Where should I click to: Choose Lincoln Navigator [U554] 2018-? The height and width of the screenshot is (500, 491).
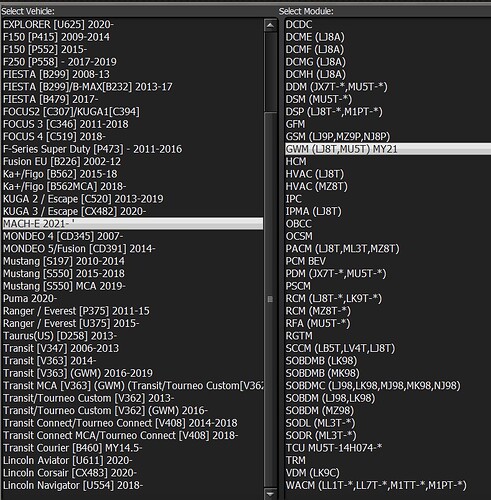click(x=73, y=485)
